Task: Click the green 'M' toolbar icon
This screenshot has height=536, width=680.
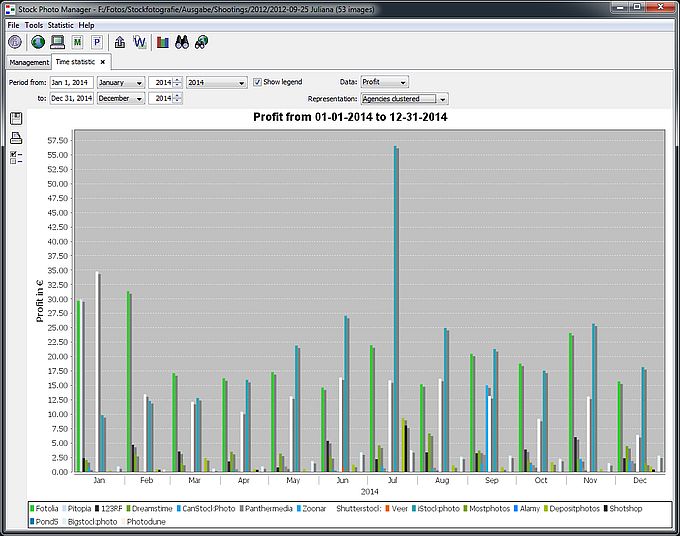Action: pyautogui.click(x=78, y=42)
